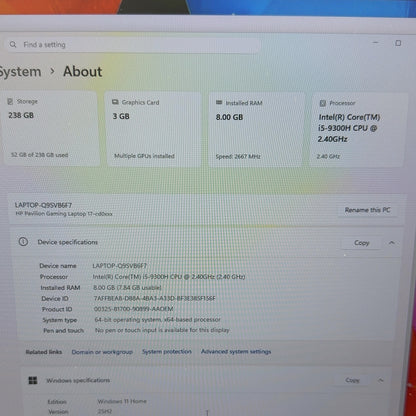Viewport: 416px width, 416px height.
Task: Click the Processor chip icon
Action: coord(323,103)
